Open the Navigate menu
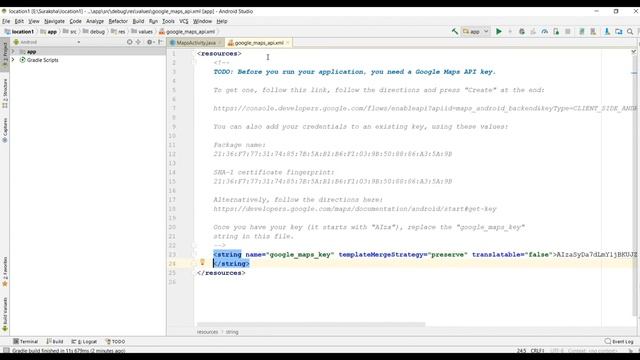This screenshot has width=640, height=360. pos(54,21)
